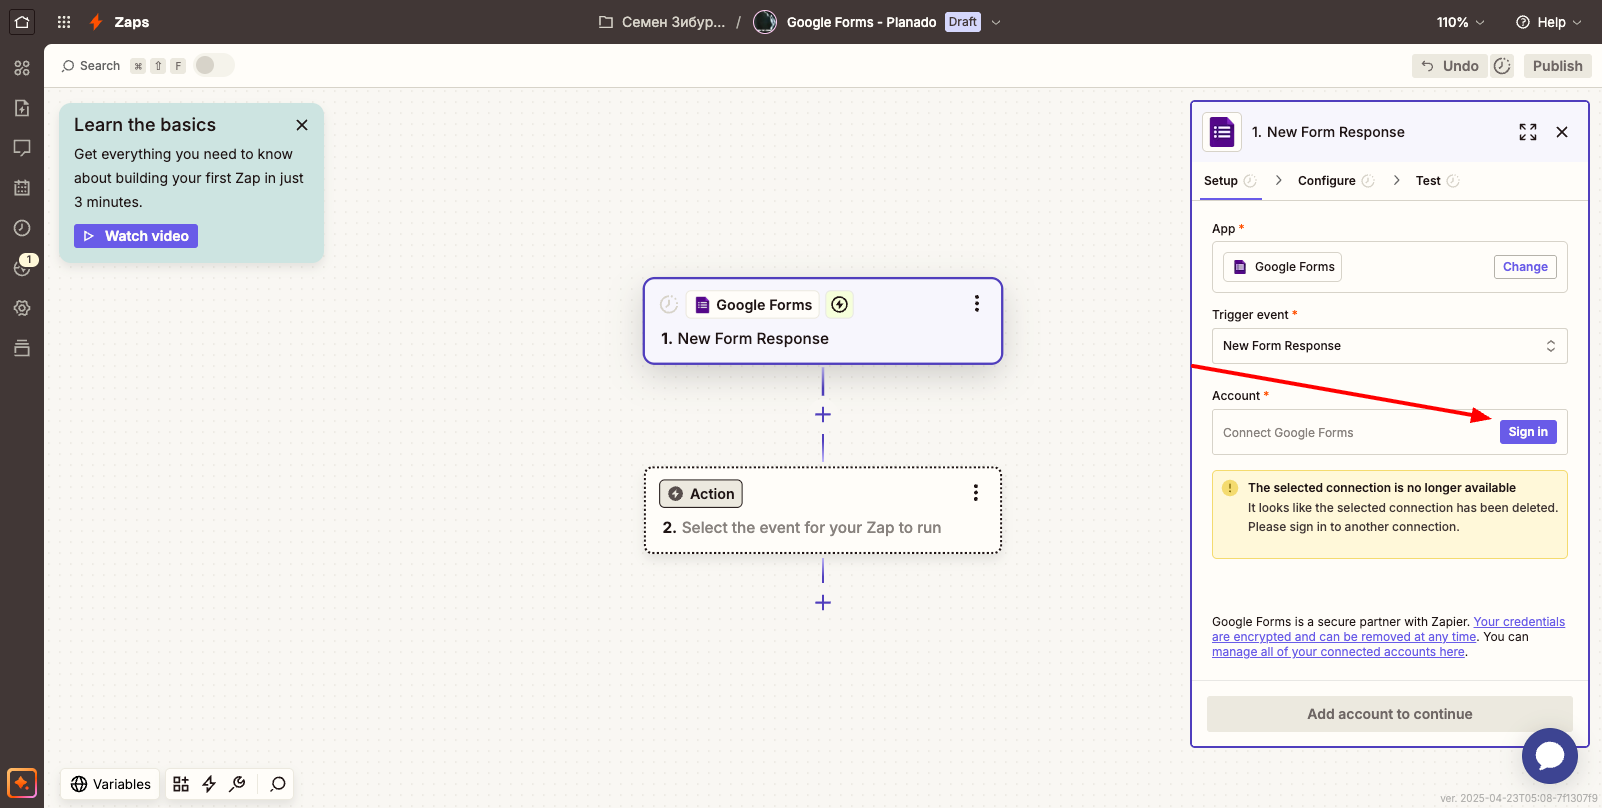
Task: Toggle the switch next to Search
Action: coord(214,65)
